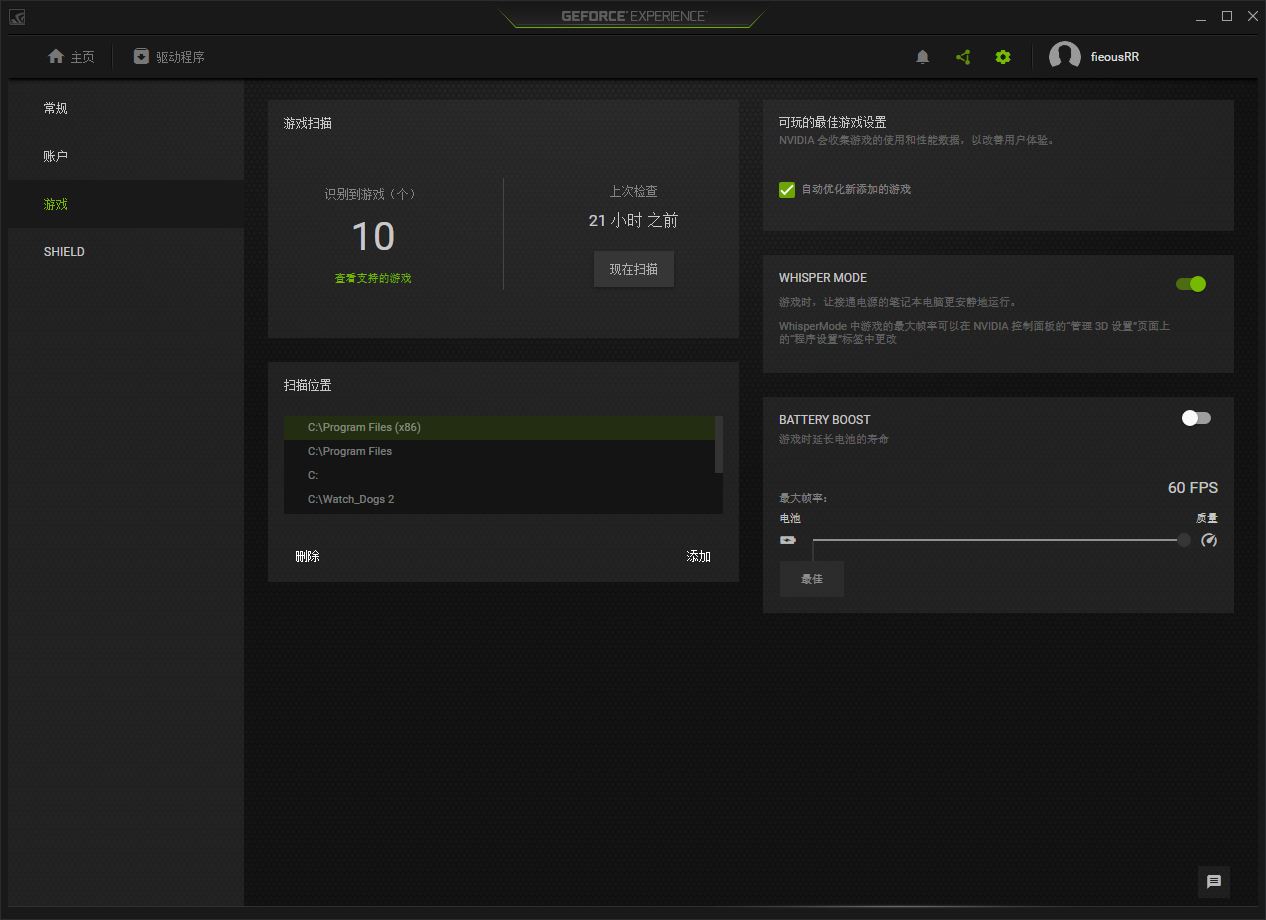Click the games count 10
Screen dimensions: 1266x920
coord(373,237)
